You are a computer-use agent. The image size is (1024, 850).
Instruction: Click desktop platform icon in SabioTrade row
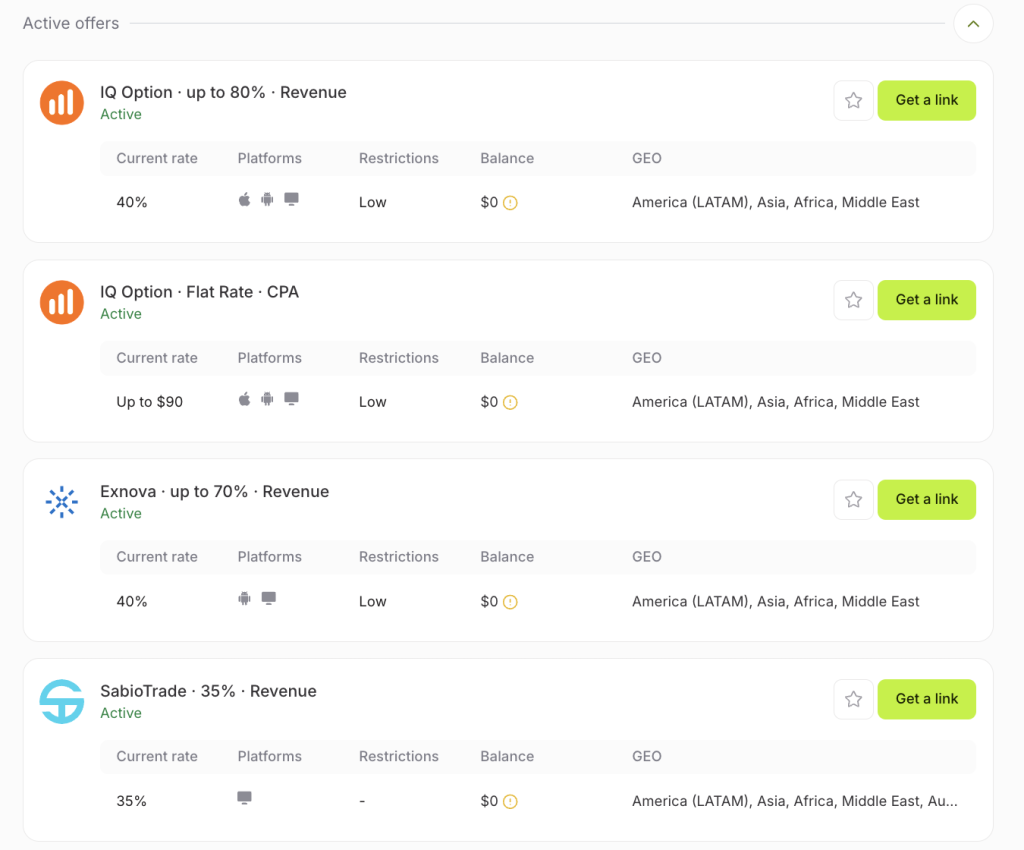click(244, 798)
